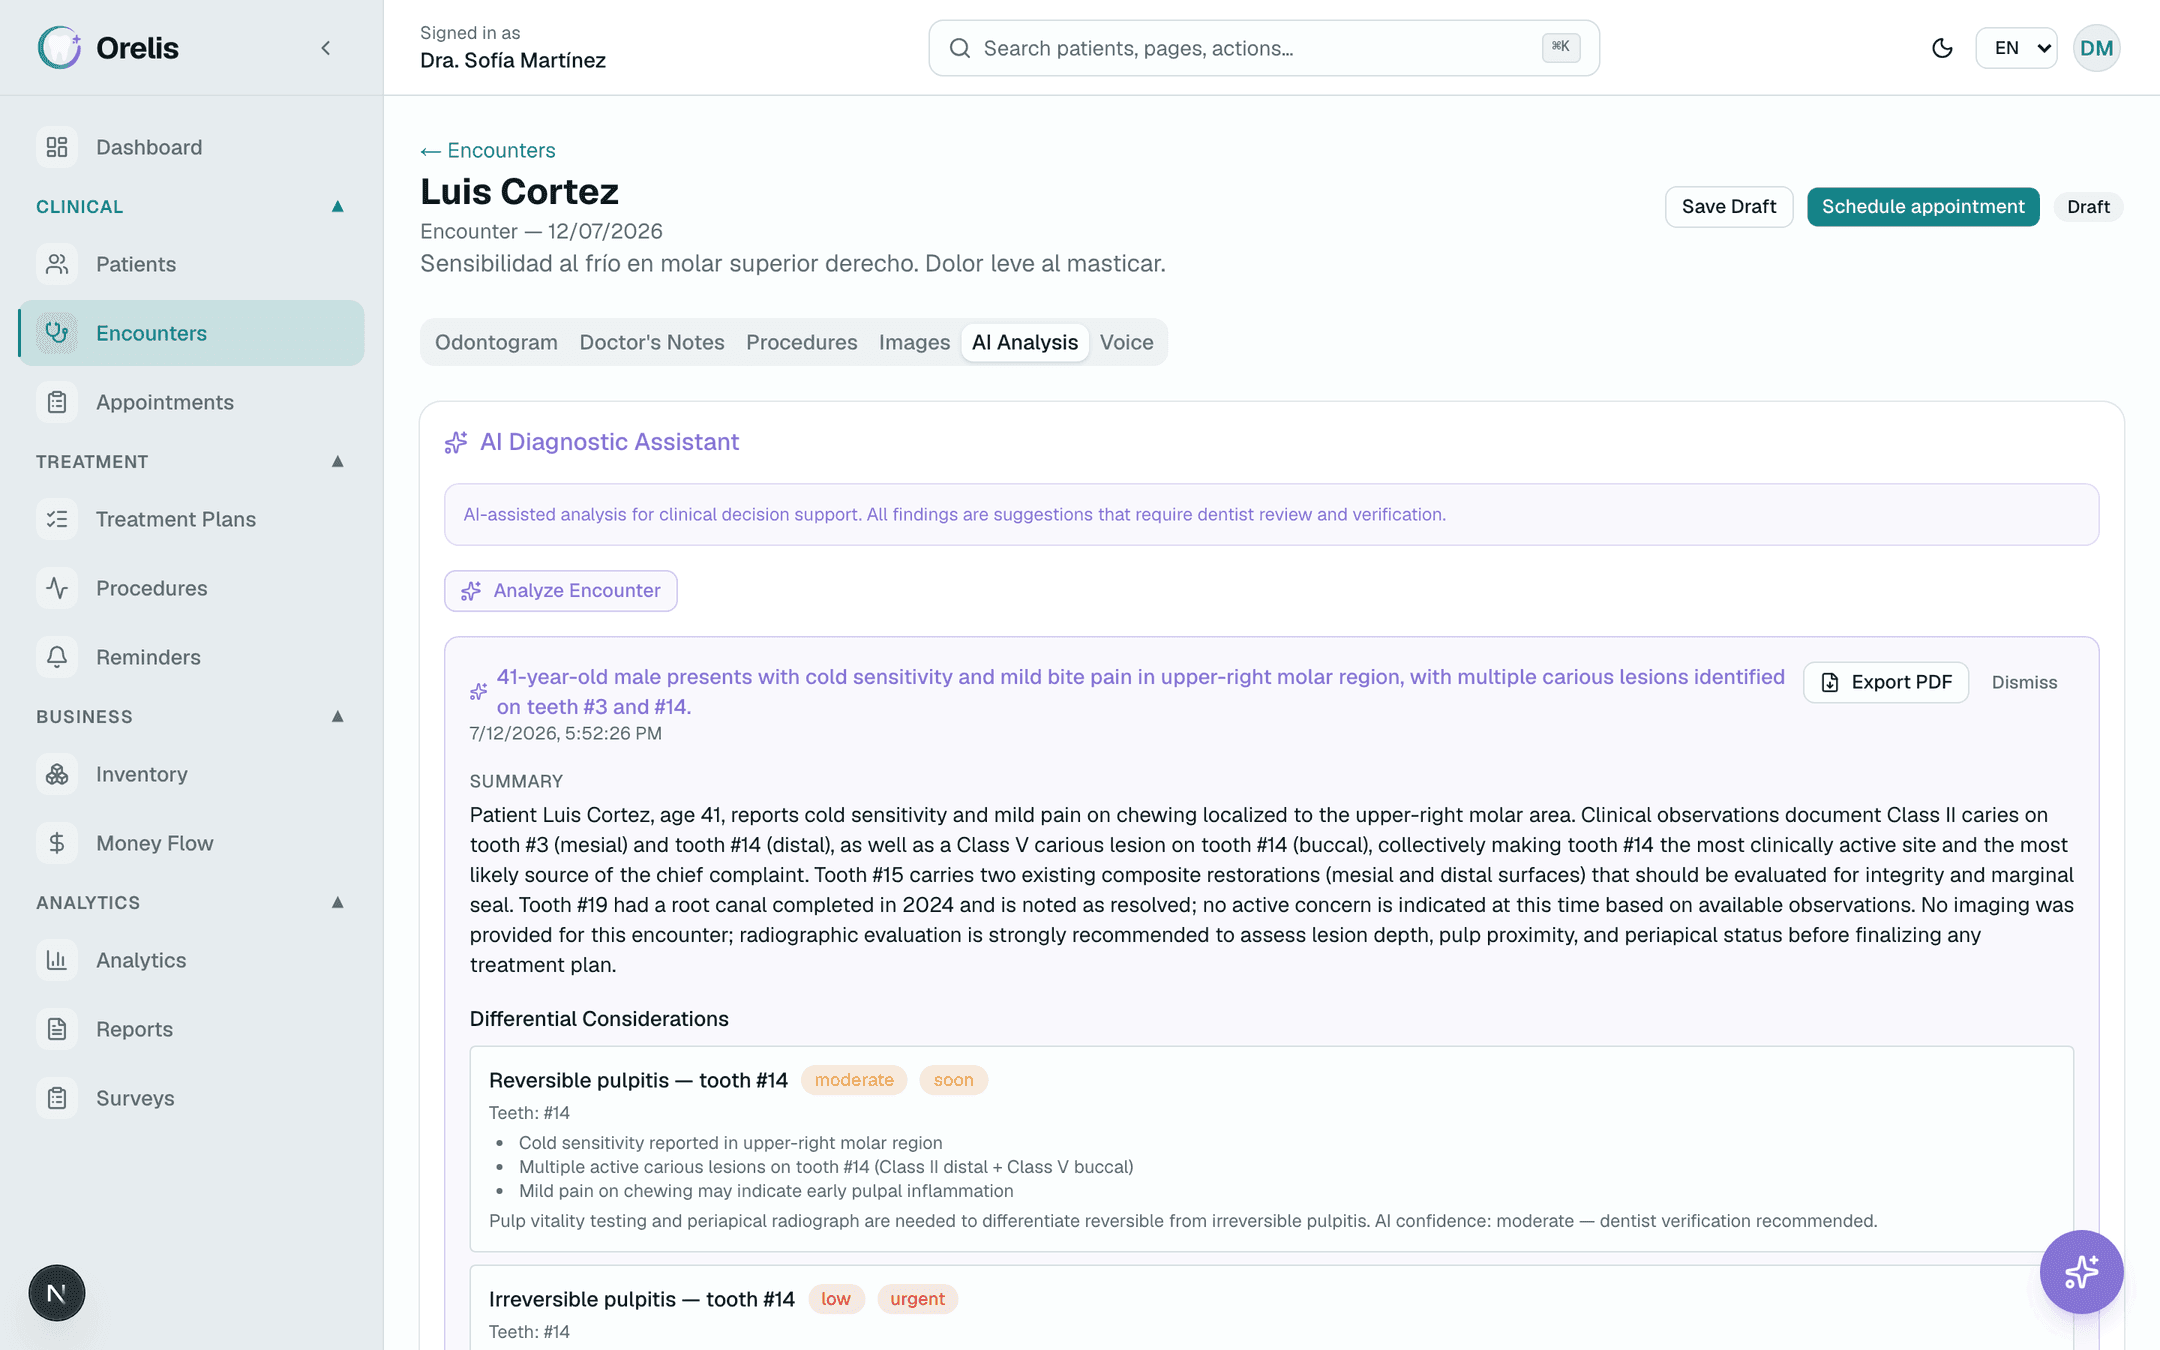Click the low confidence badge
Image resolution: width=2160 pixels, height=1350 pixels.
[836, 1299]
